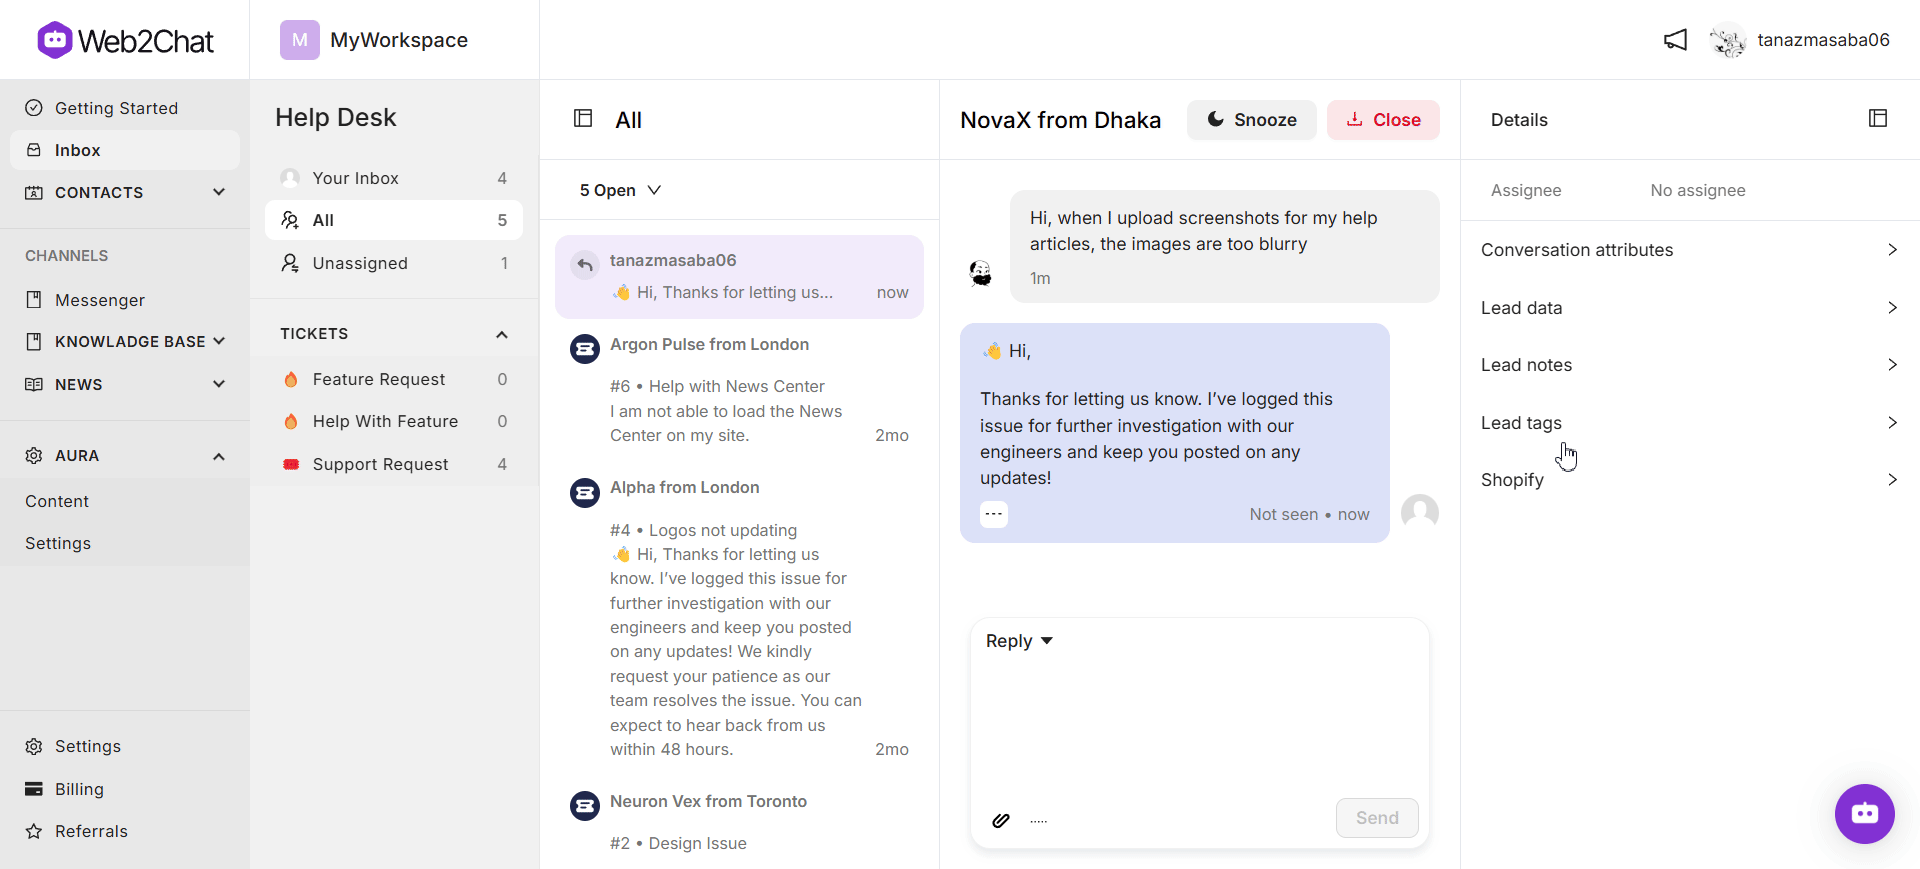Send the reply message
This screenshot has height=869, width=1920.
1377,818
